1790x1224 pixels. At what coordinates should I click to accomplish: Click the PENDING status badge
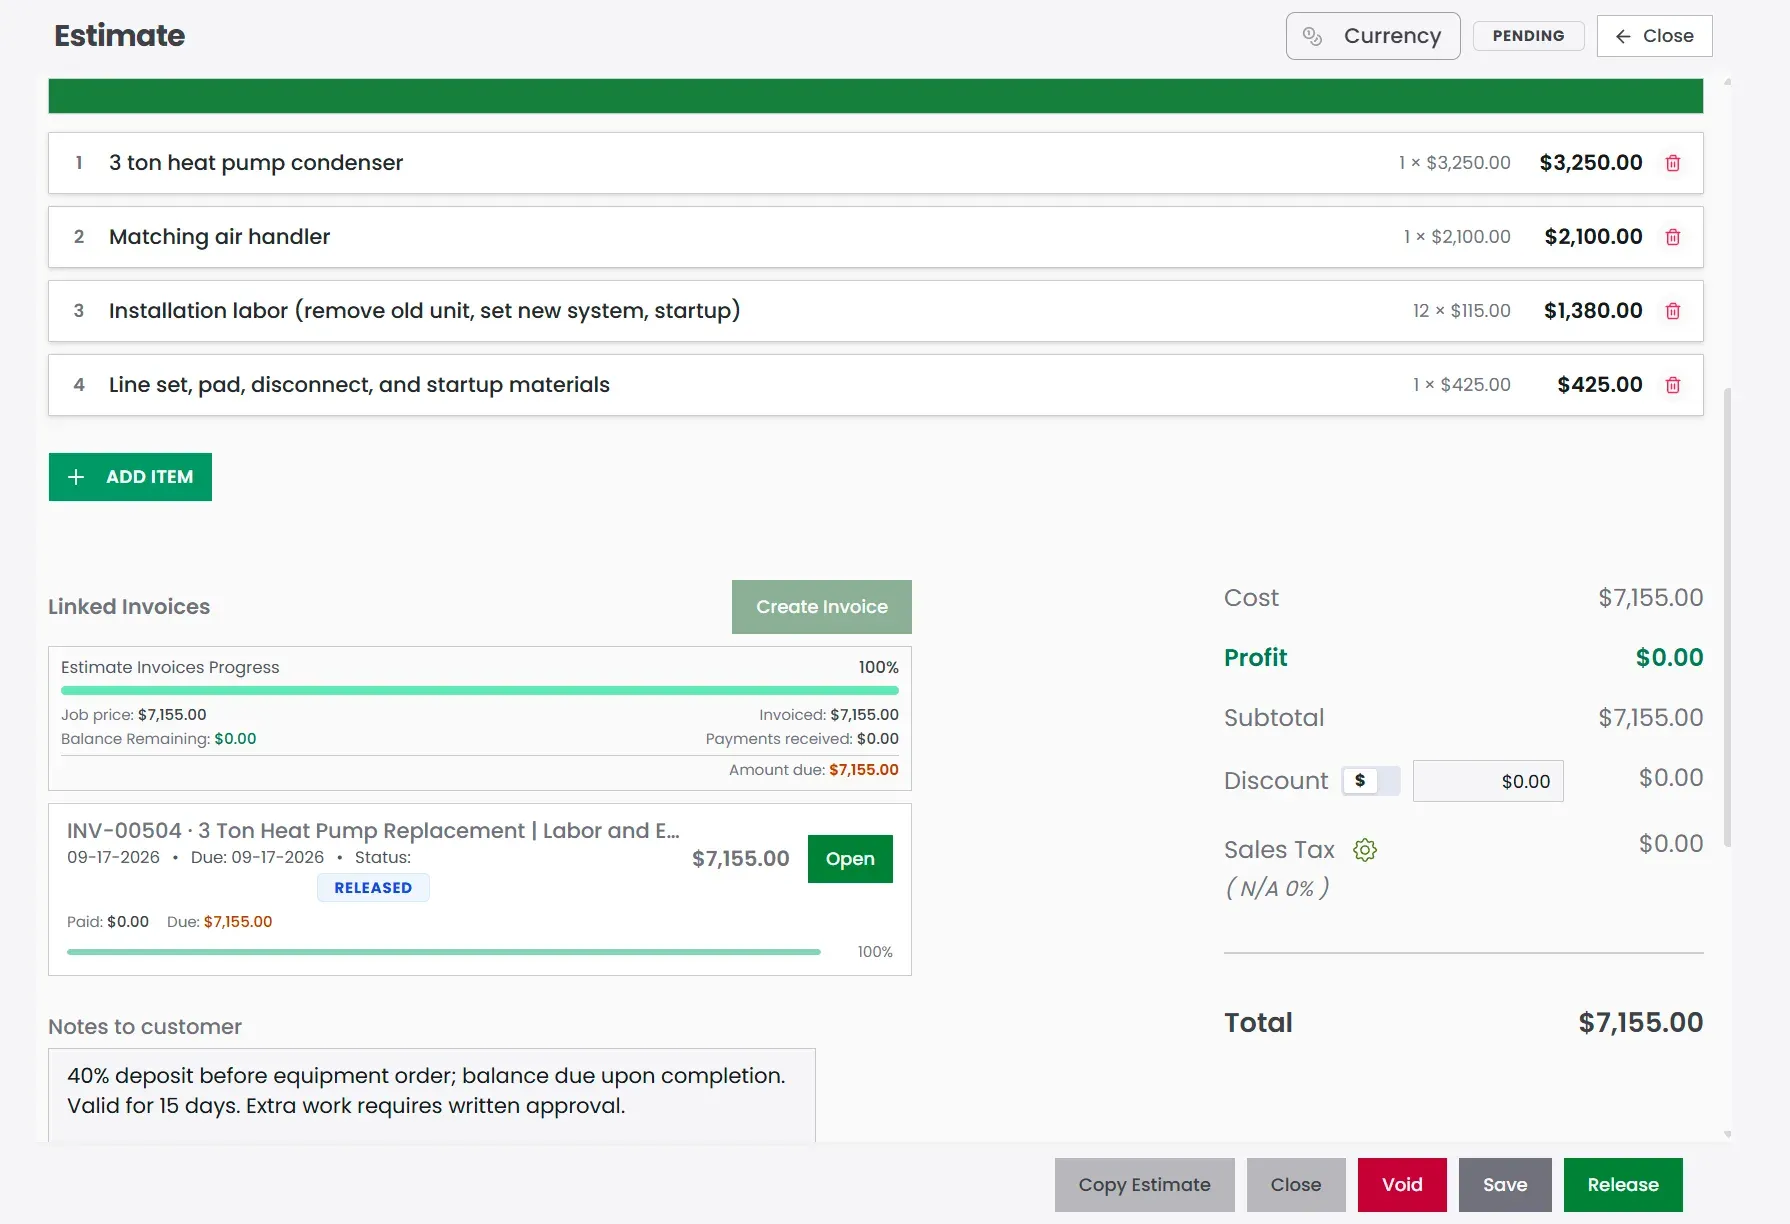coord(1528,36)
